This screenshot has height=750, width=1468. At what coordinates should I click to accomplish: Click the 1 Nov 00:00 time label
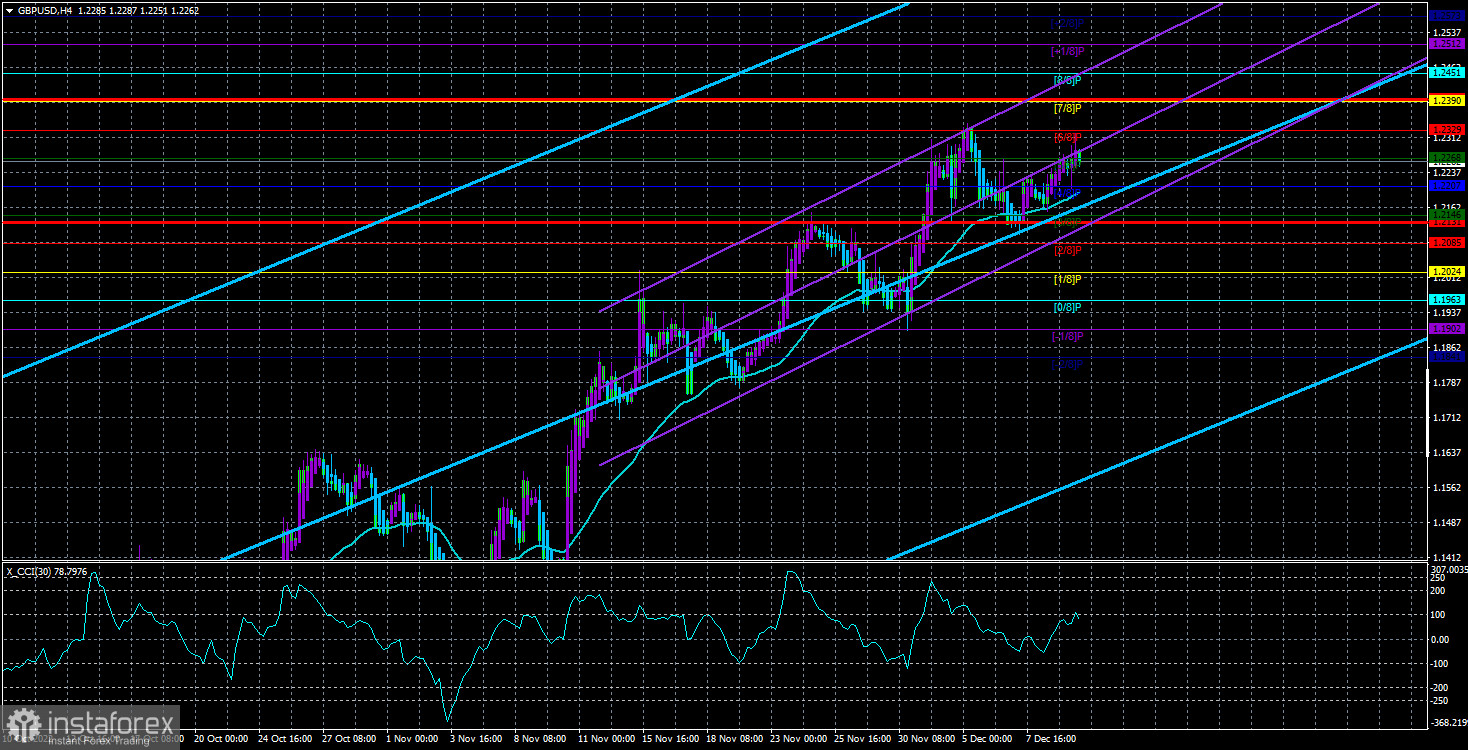coord(412,740)
